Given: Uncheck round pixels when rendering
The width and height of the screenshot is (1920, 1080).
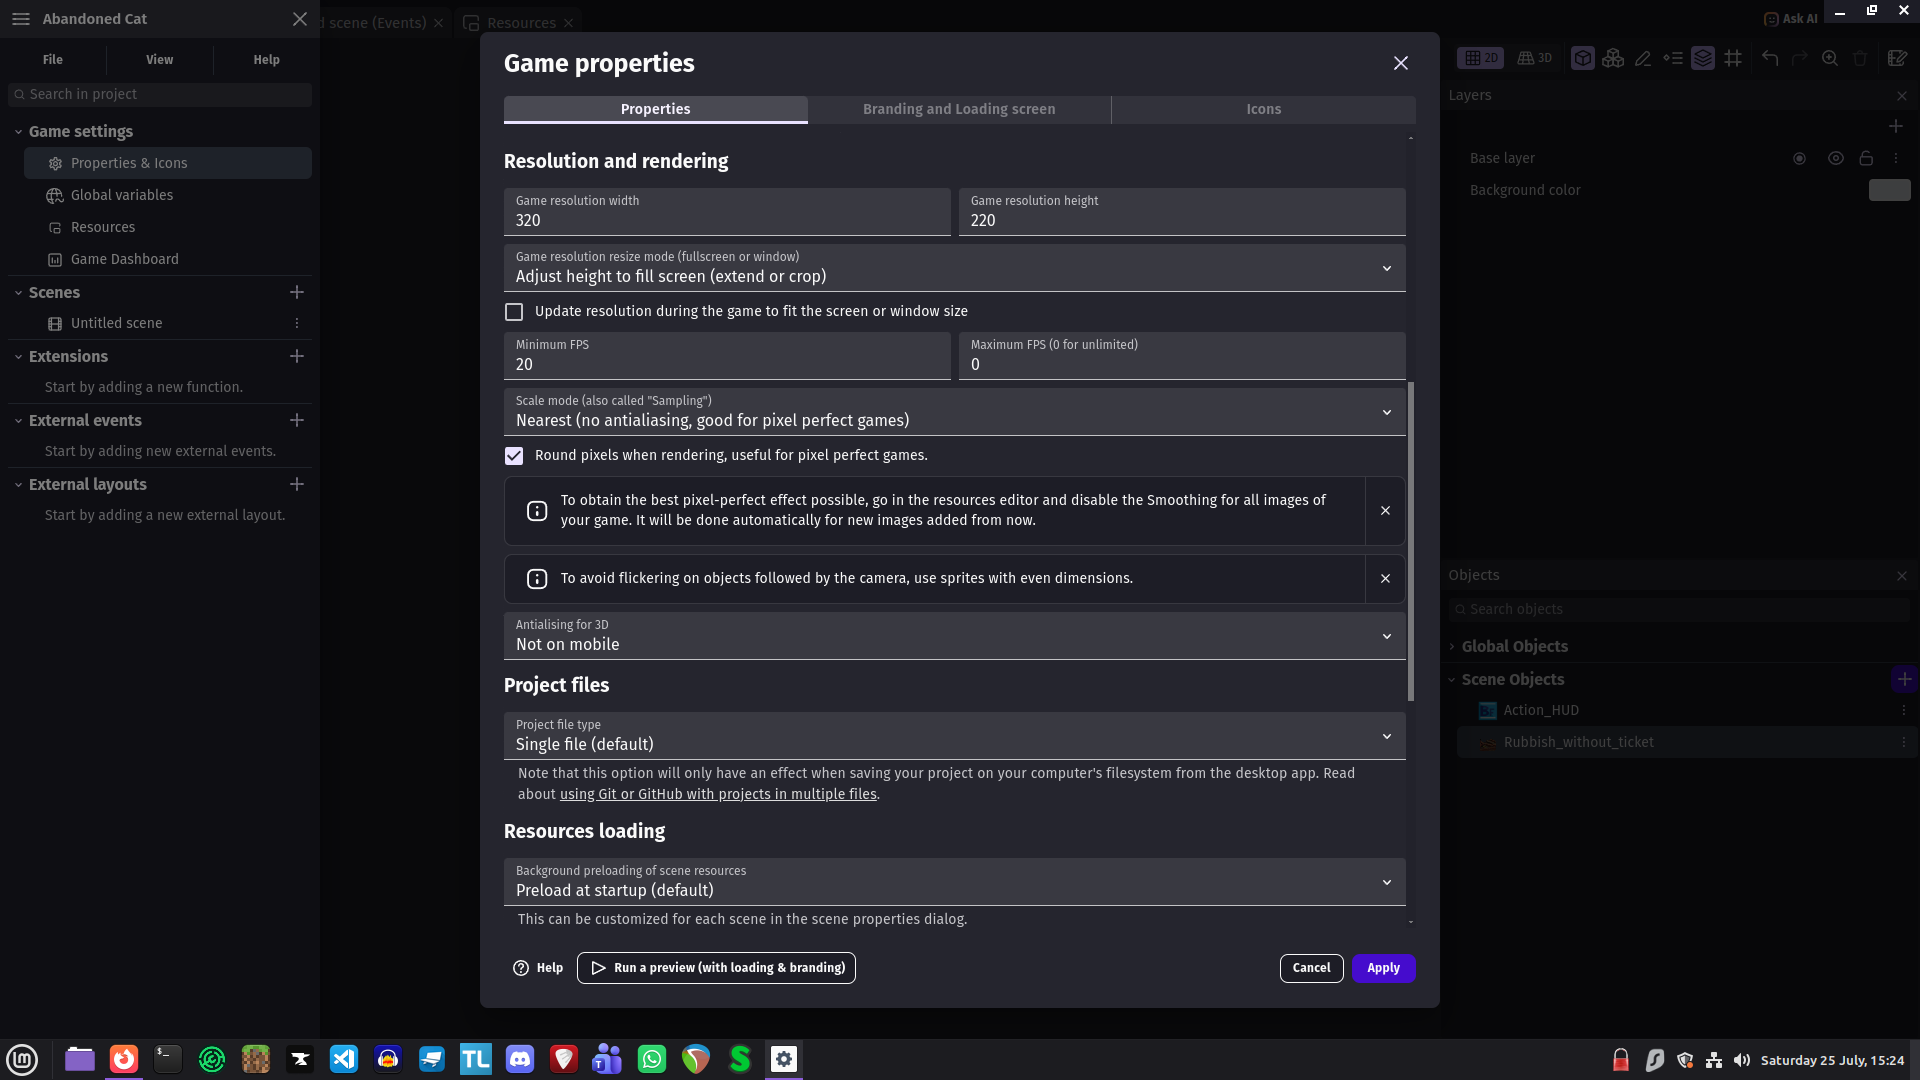Looking at the screenshot, I should click(x=514, y=456).
